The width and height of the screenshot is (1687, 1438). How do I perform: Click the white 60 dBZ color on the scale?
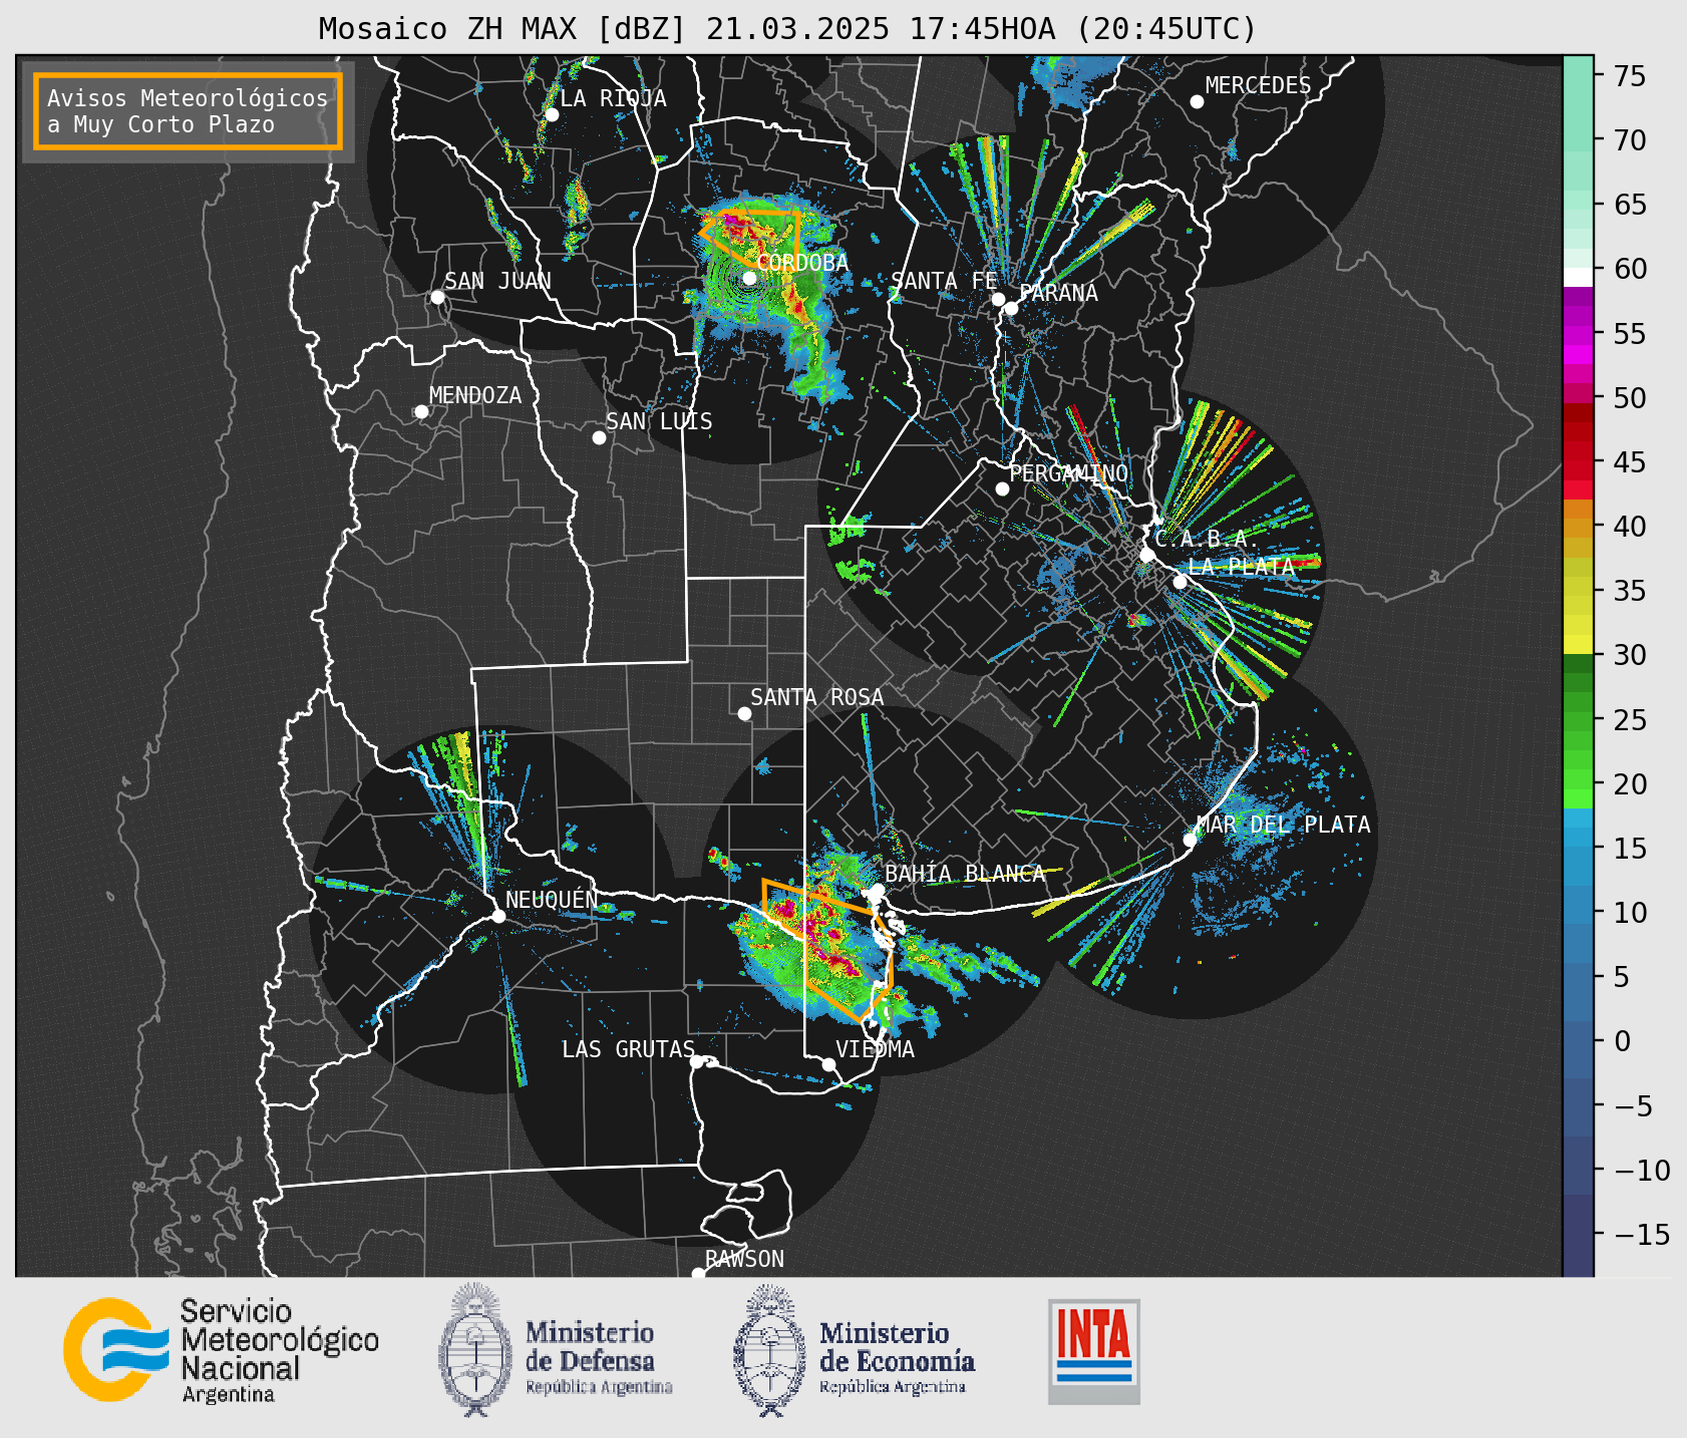[1578, 277]
